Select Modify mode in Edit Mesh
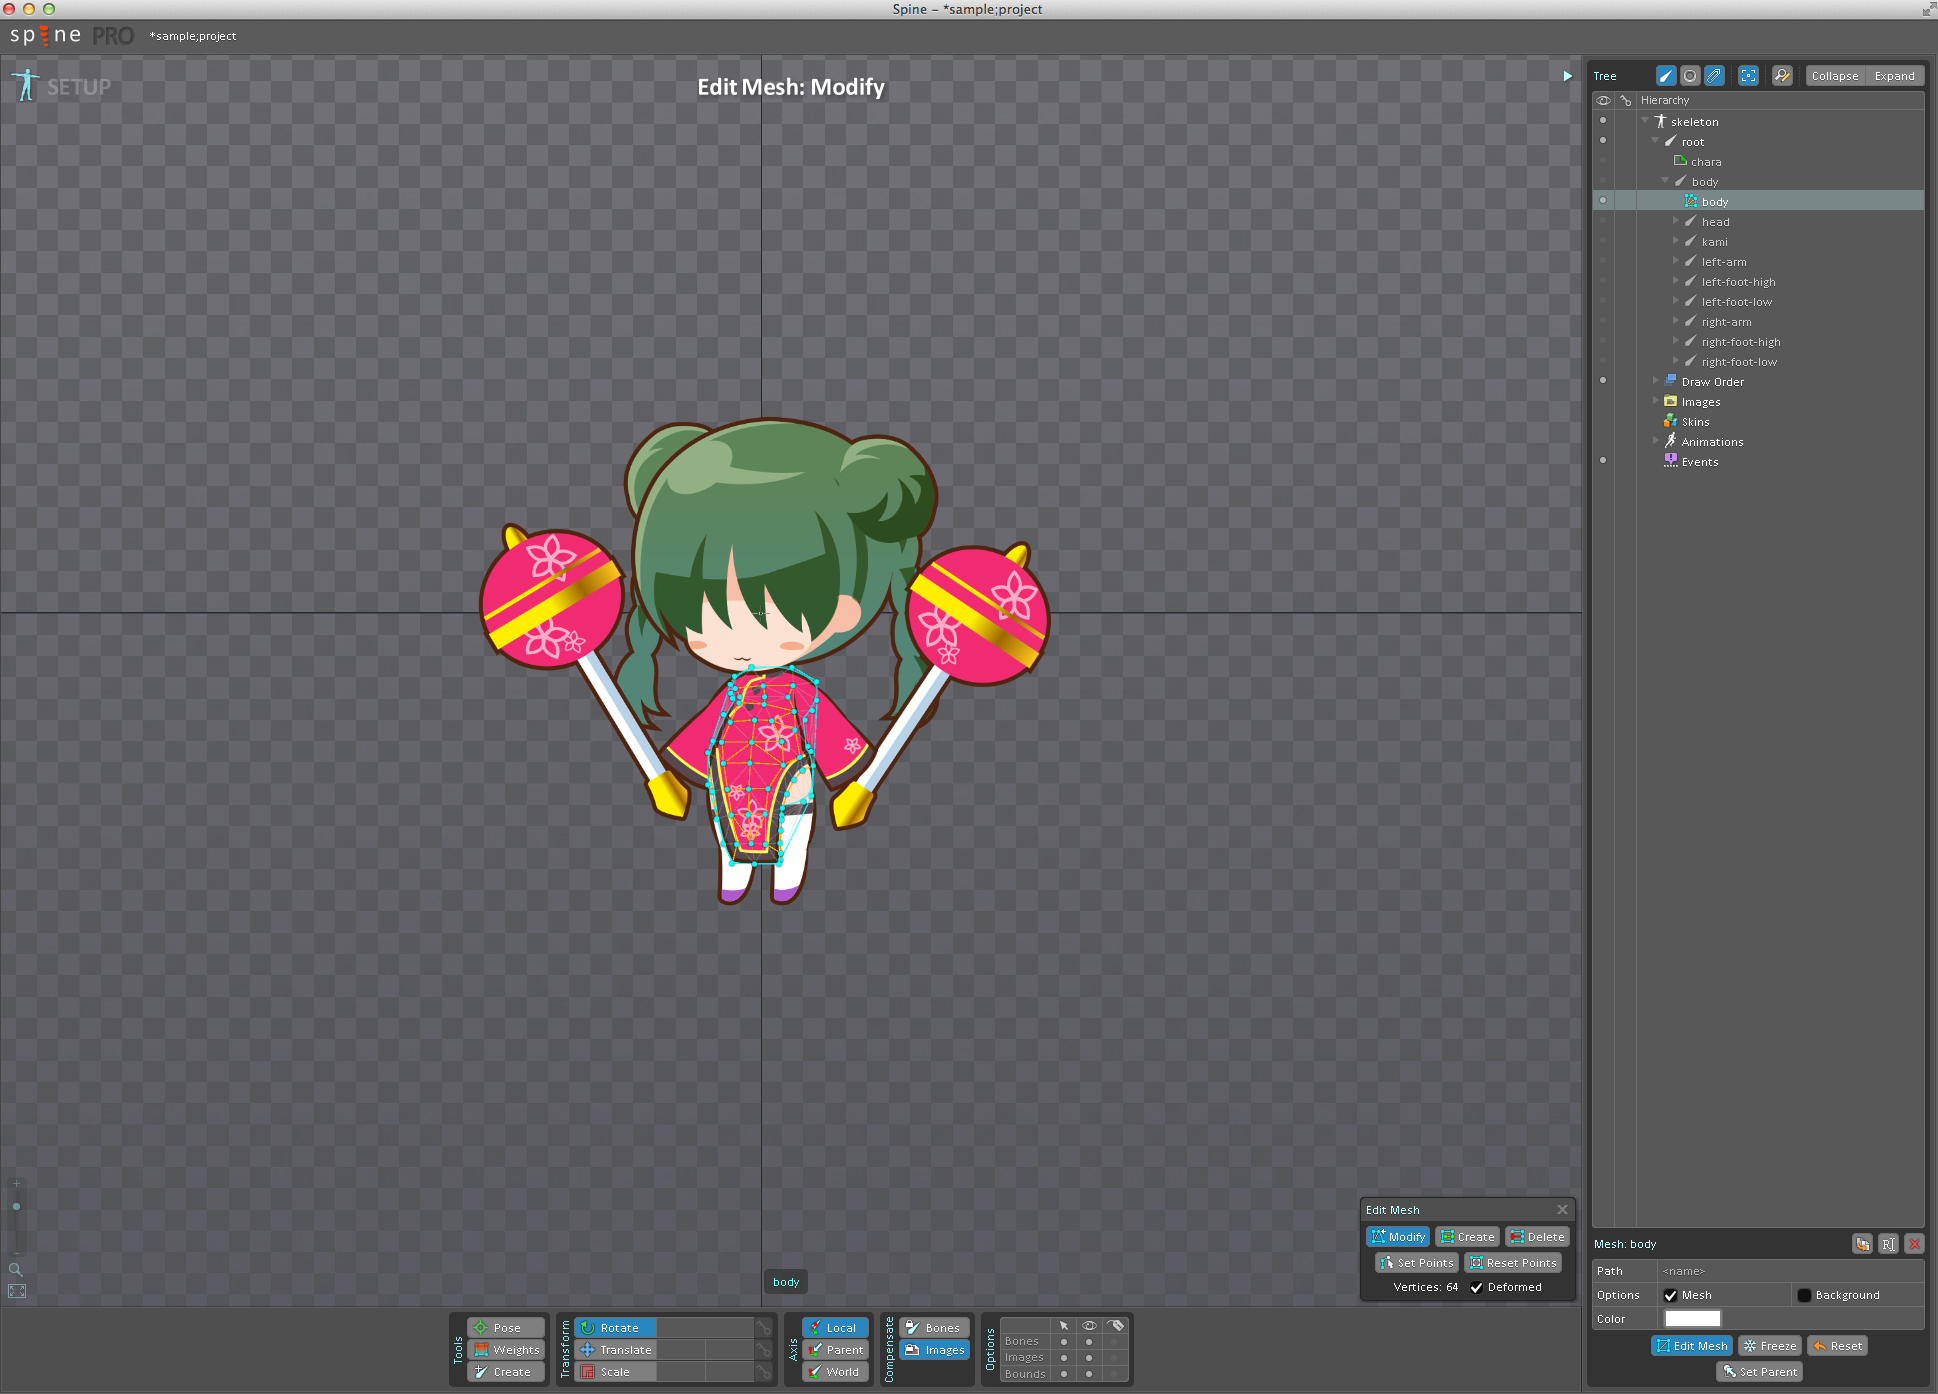The image size is (1938, 1394). (1398, 1237)
